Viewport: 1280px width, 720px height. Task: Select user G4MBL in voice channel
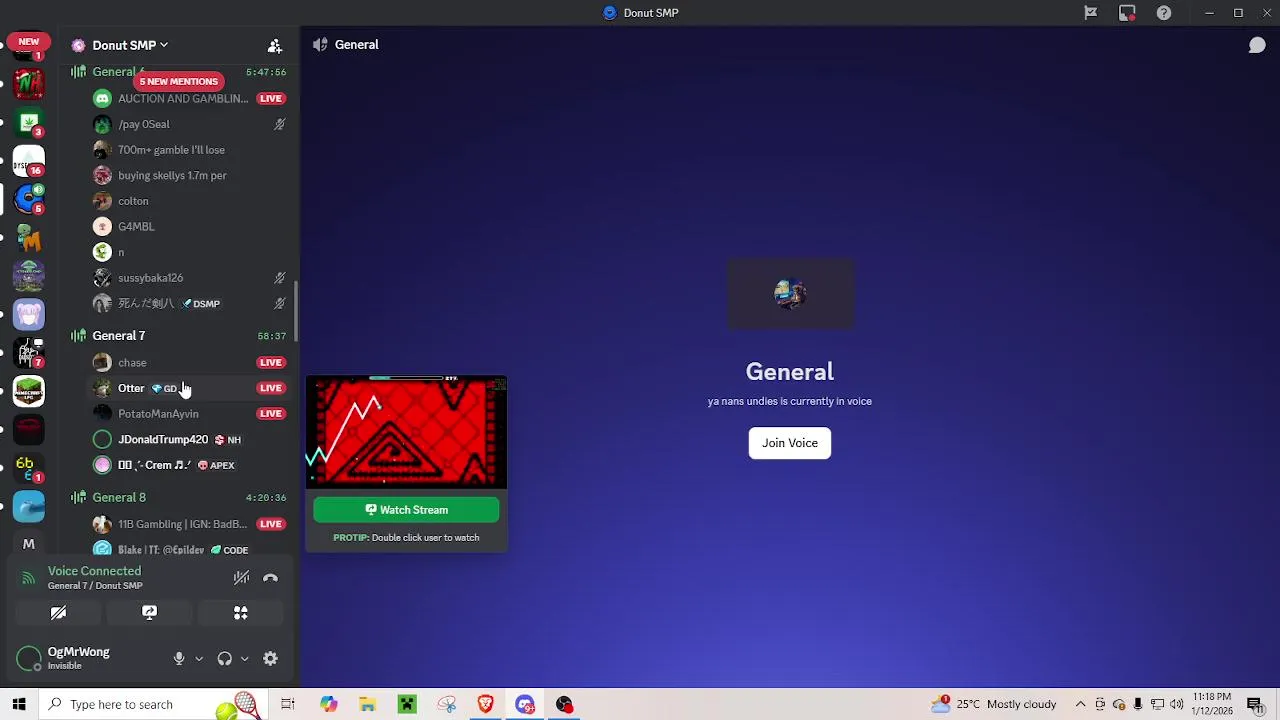tap(136, 227)
